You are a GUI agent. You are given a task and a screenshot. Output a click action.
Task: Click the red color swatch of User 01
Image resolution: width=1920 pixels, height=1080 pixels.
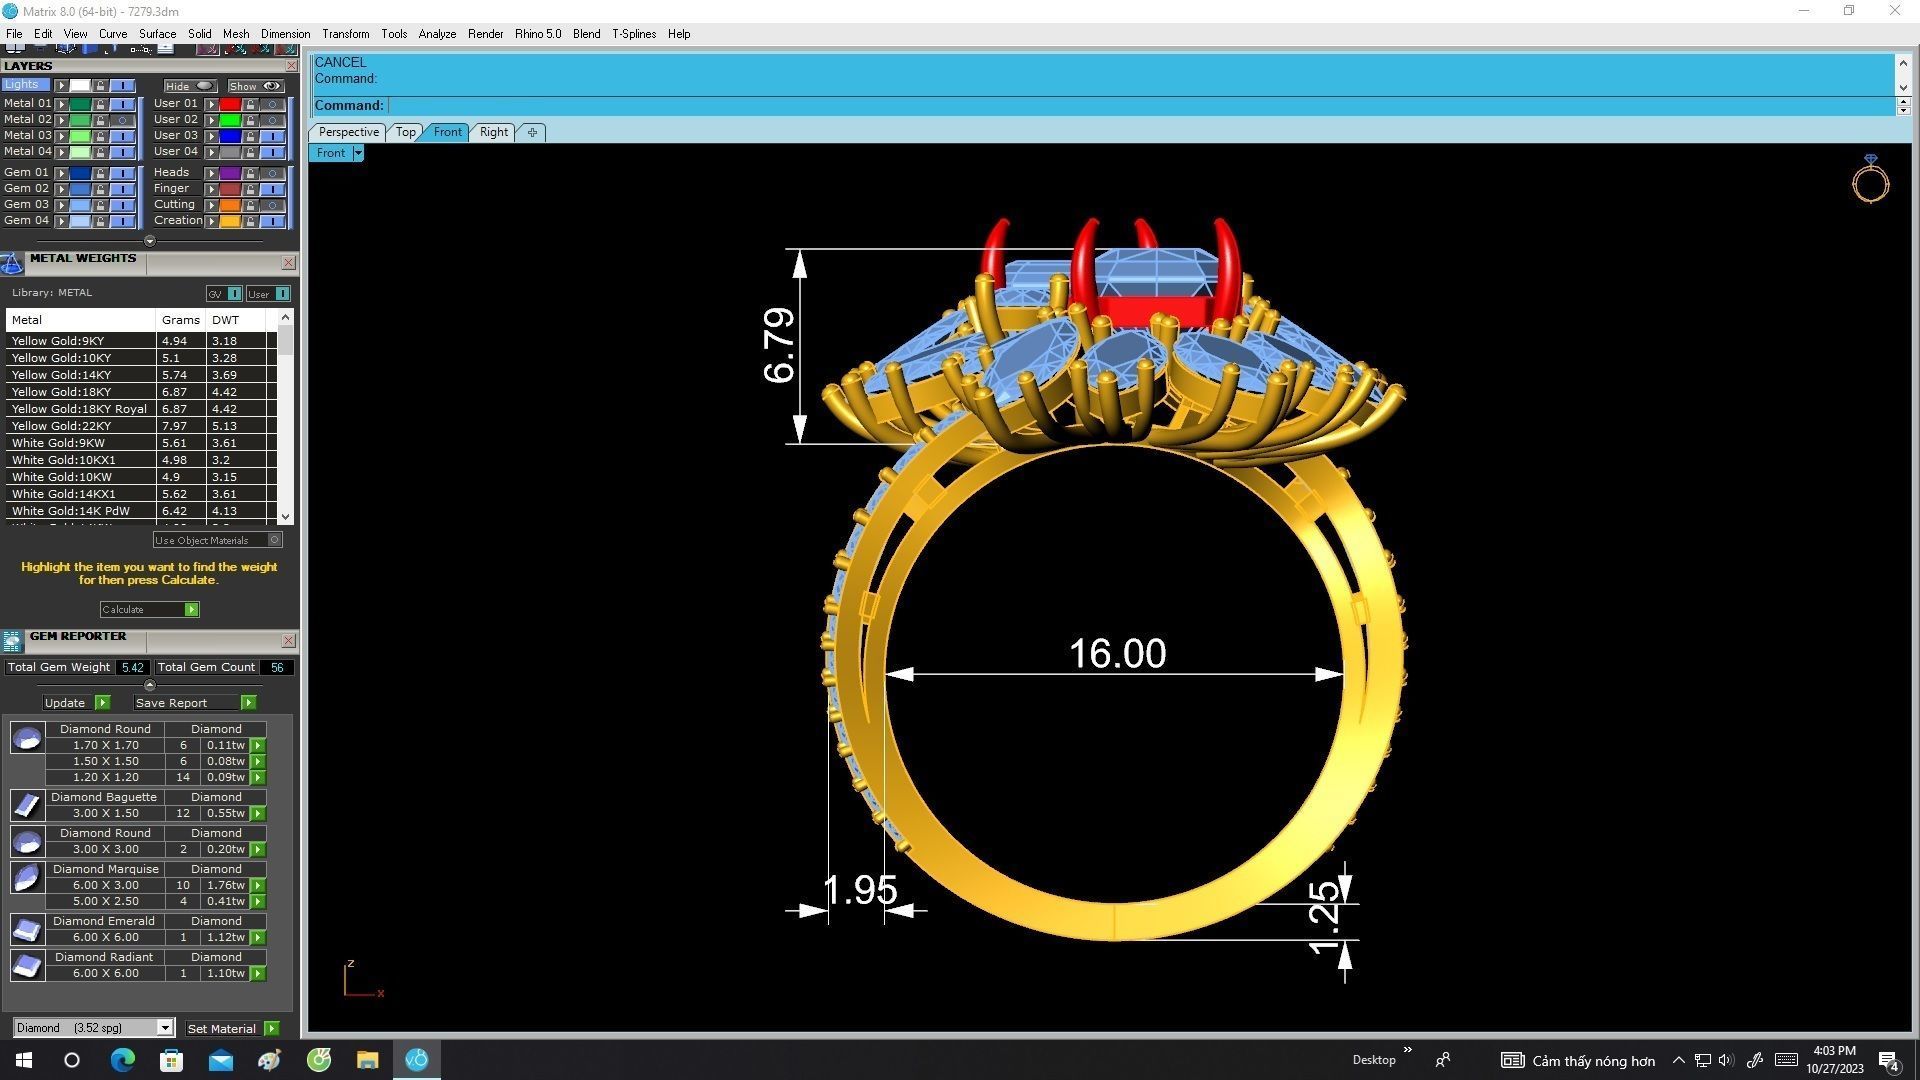tap(230, 104)
